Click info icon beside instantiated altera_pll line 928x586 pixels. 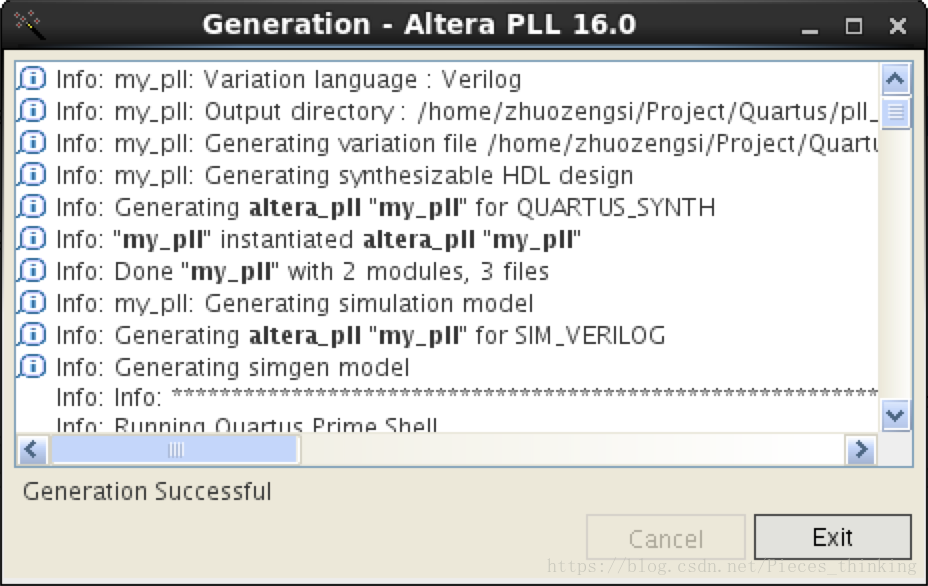pyautogui.click(x=31, y=239)
